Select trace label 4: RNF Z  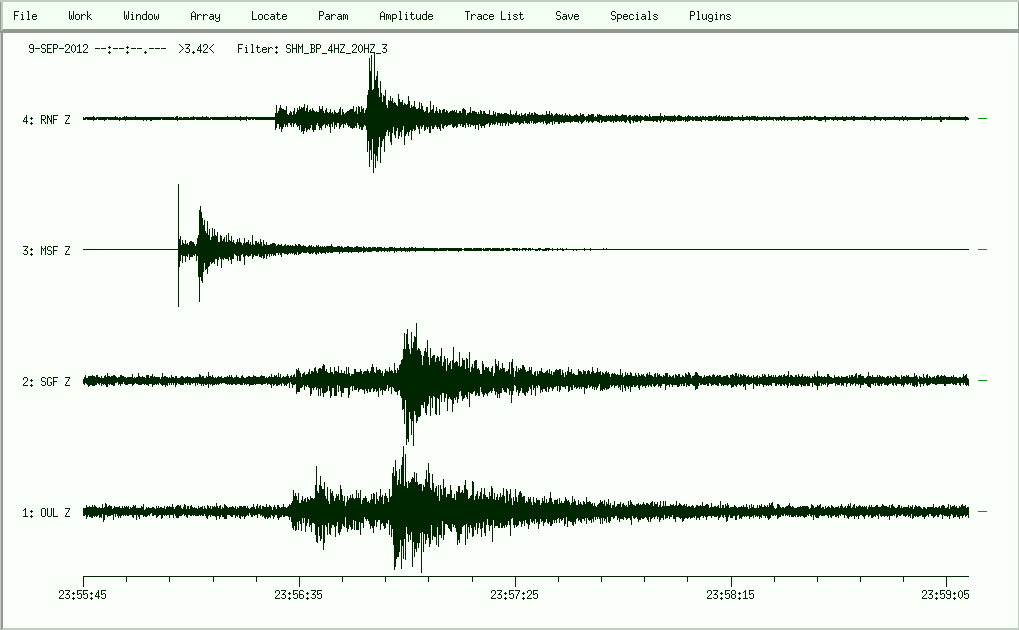pyautogui.click(x=46, y=120)
